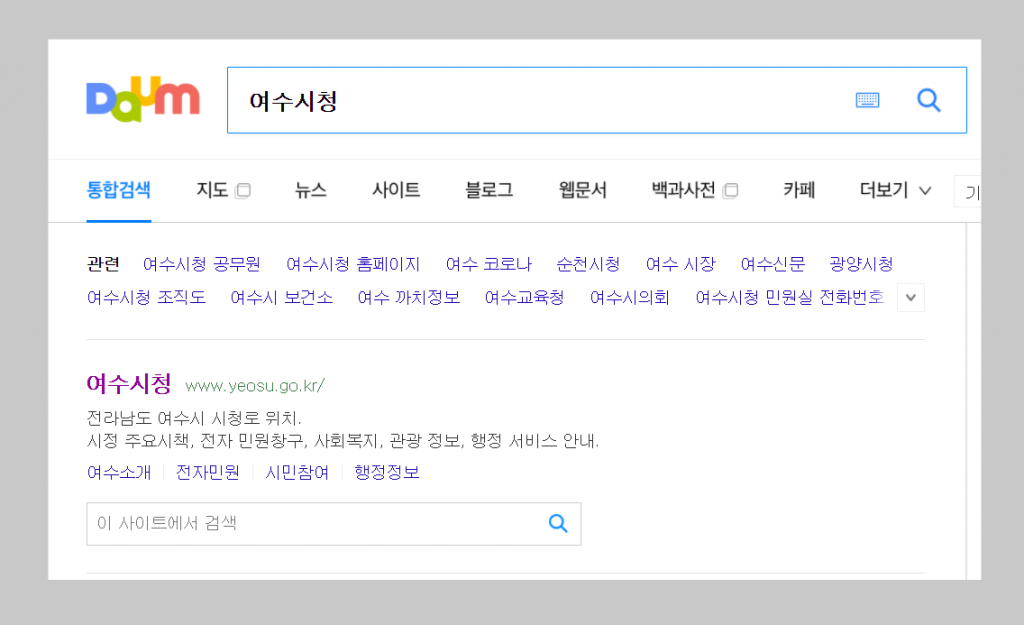Click the partially visible box right of 더보기
The image size is (1024, 625).
968,191
